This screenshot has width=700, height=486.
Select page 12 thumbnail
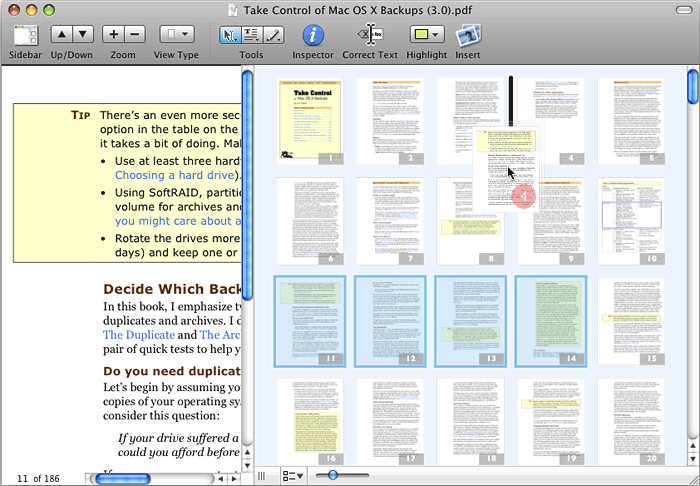coord(390,321)
